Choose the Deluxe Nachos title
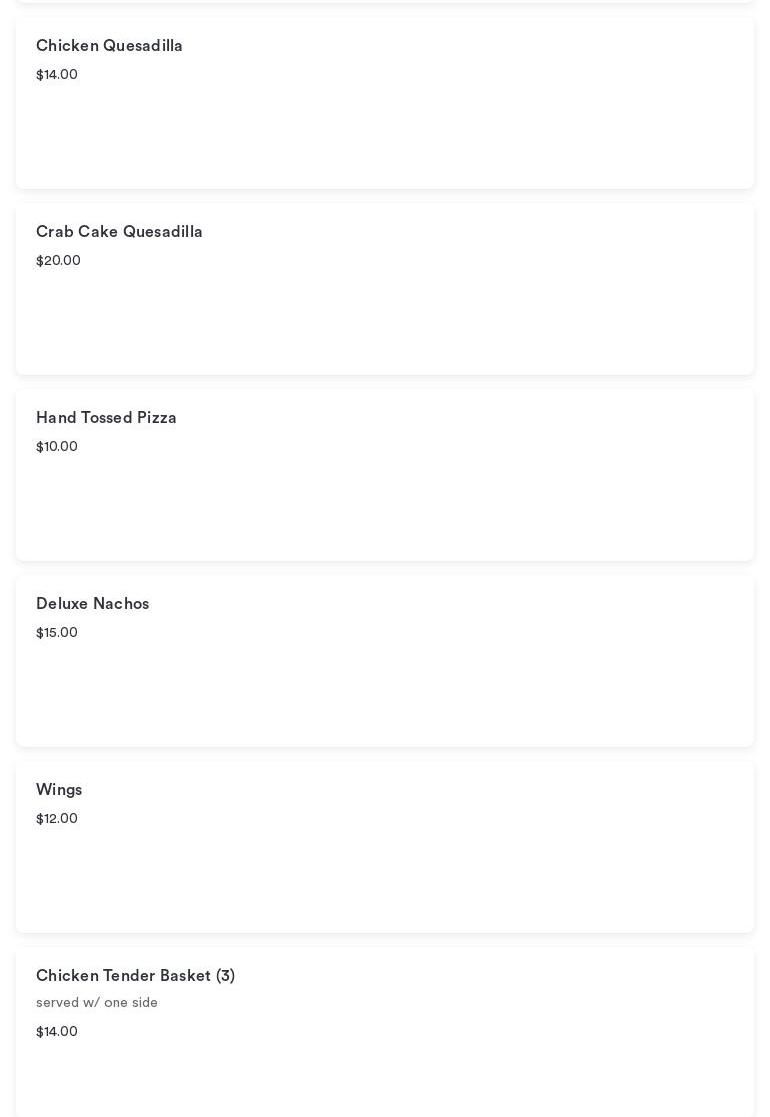Screen dimensions: 770x1117 [x=92, y=604]
